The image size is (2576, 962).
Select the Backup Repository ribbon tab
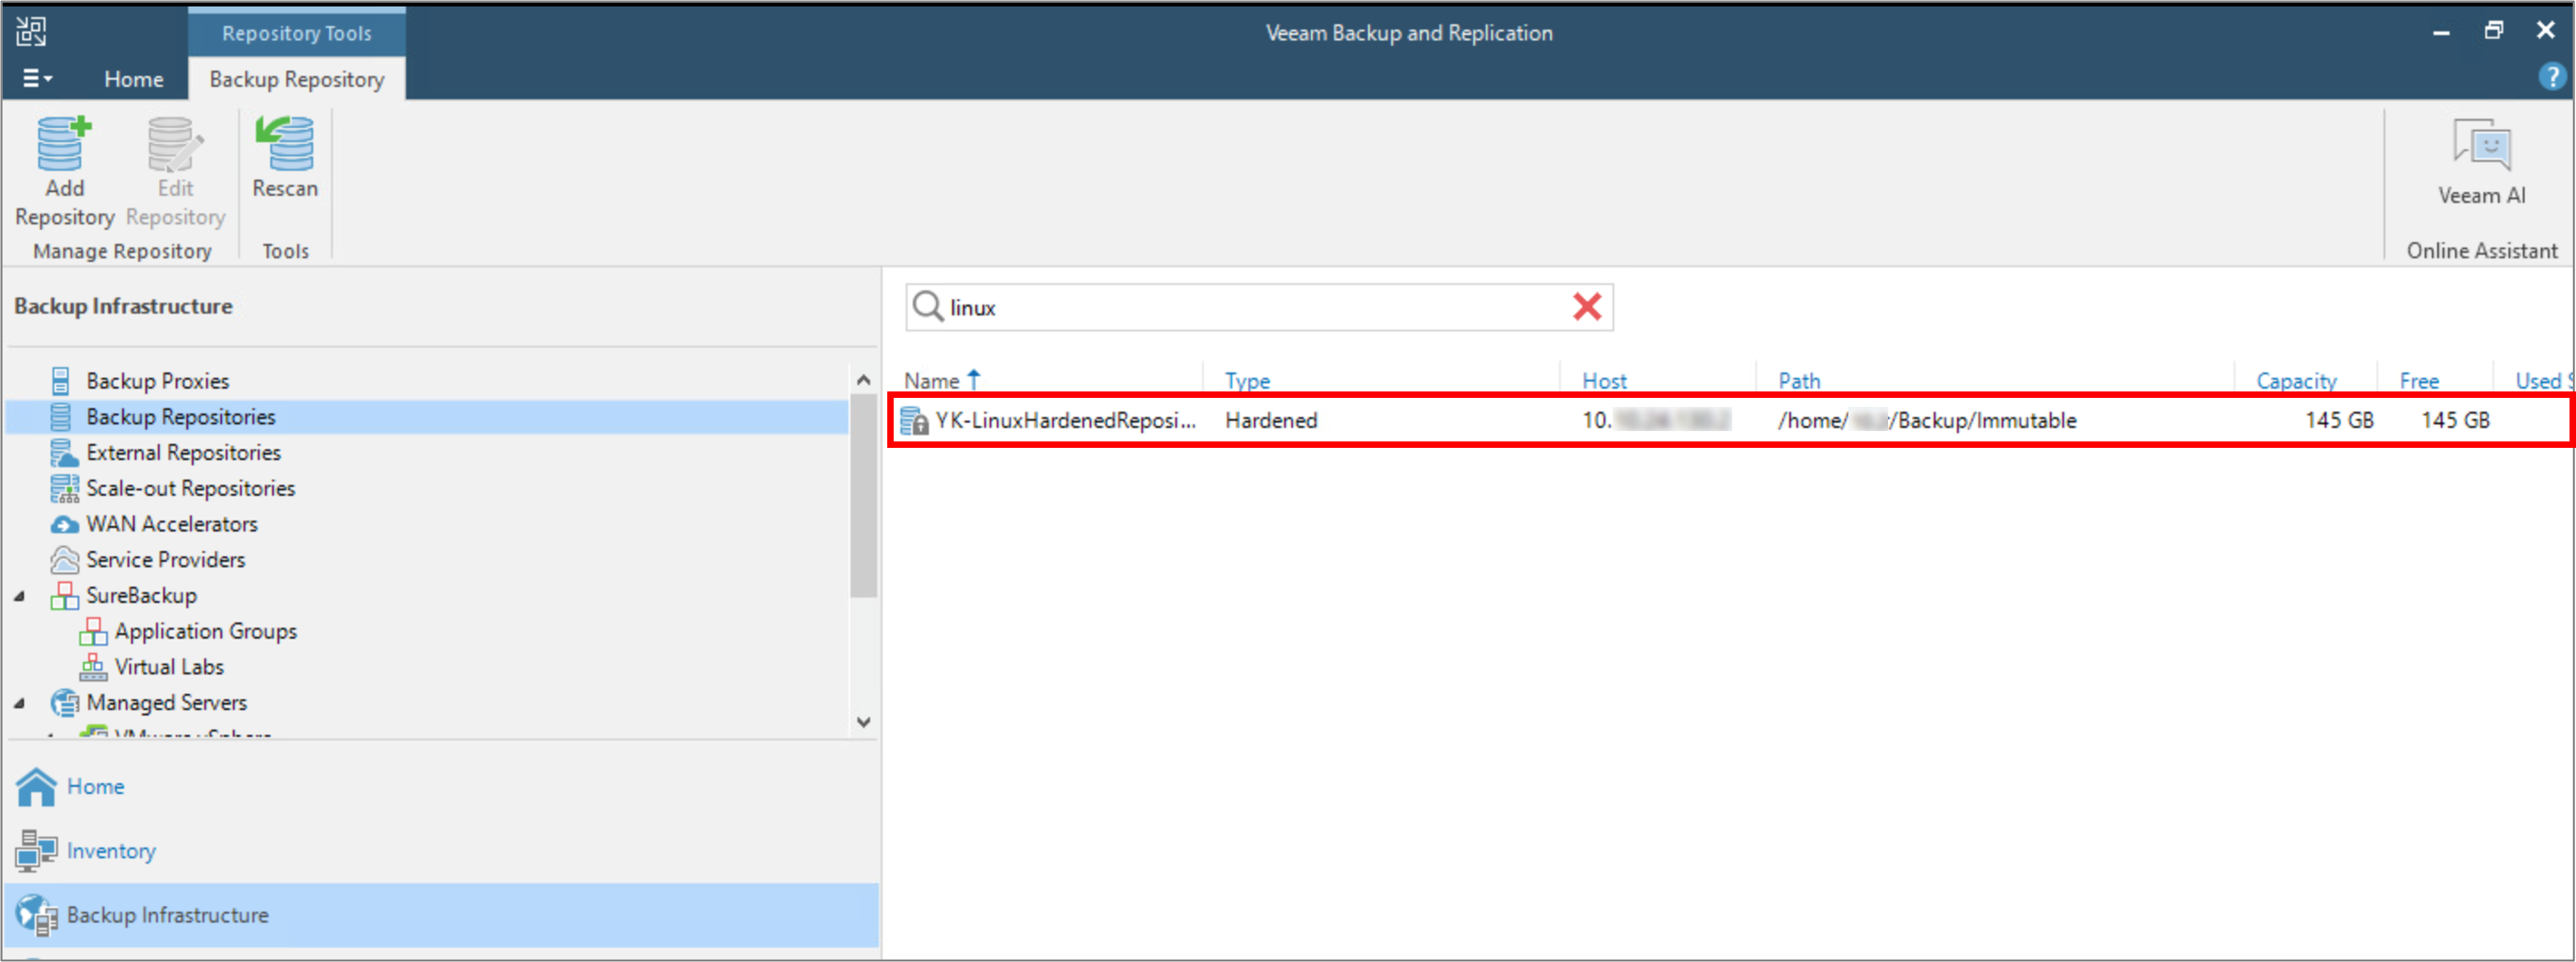(x=296, y=79)
